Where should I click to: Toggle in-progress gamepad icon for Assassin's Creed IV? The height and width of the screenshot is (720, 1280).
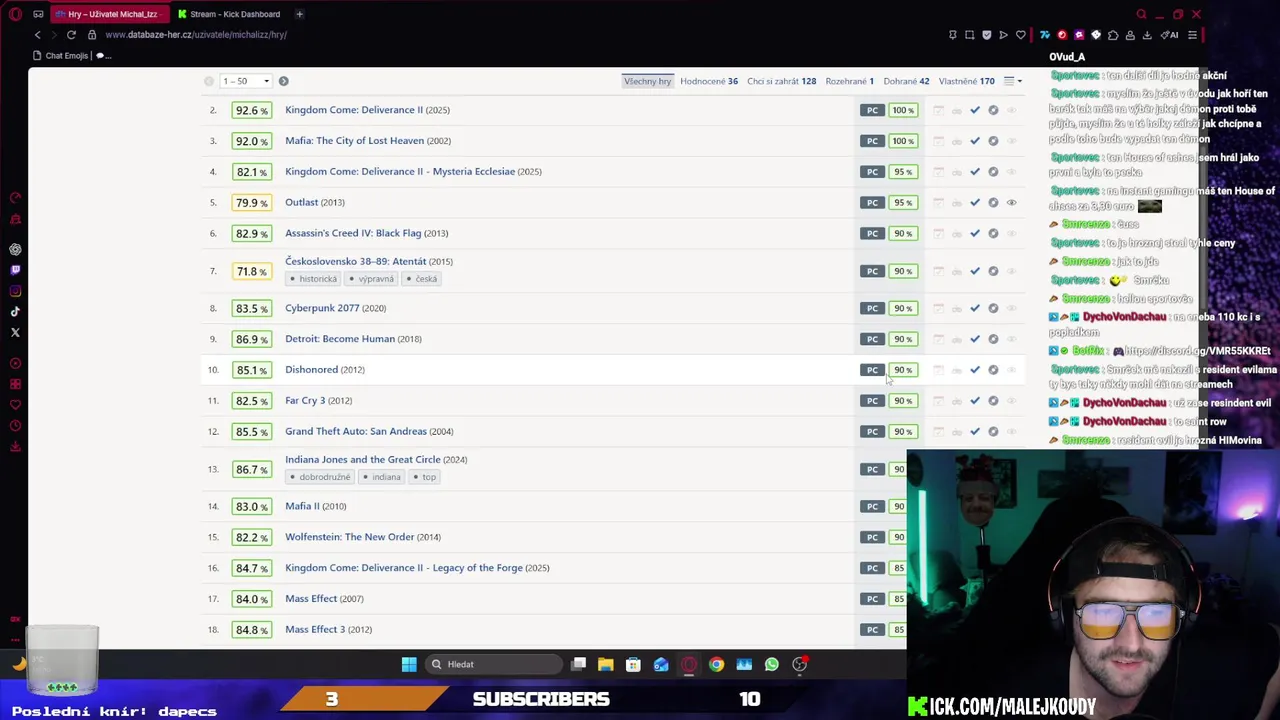click(x=957, y=234)
